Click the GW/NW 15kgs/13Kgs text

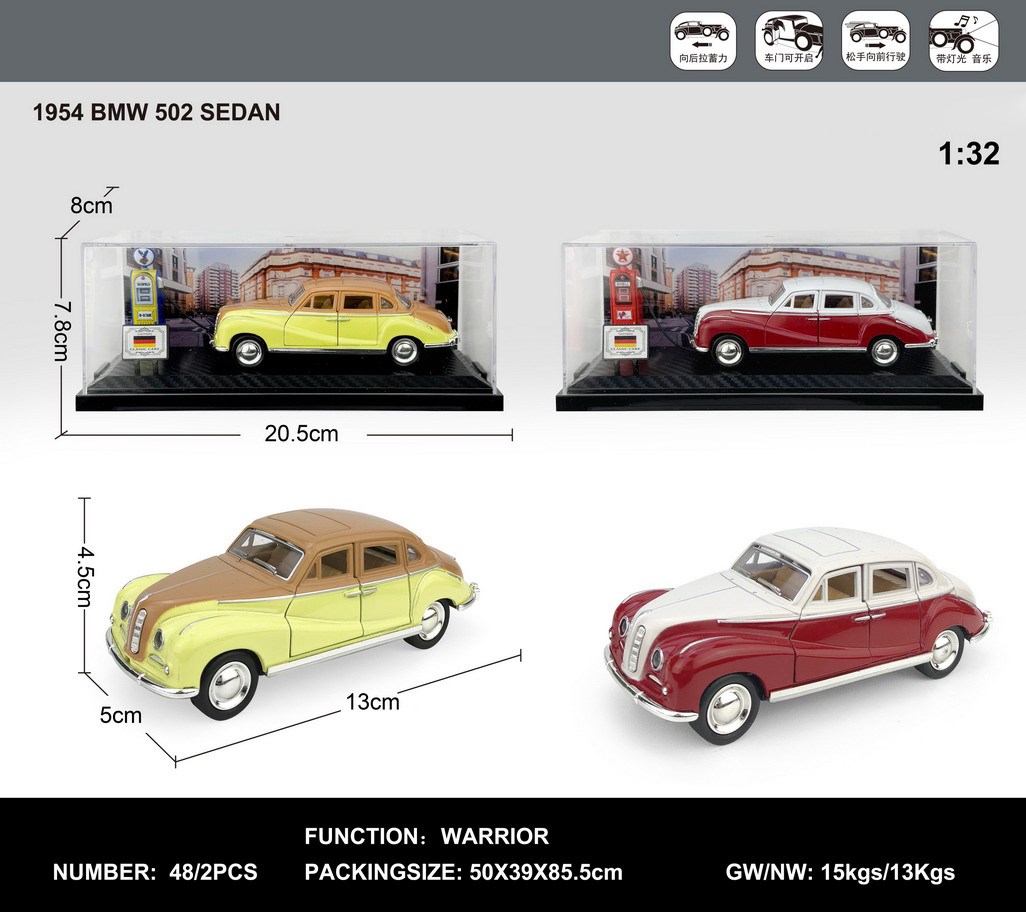pos(840,872)
